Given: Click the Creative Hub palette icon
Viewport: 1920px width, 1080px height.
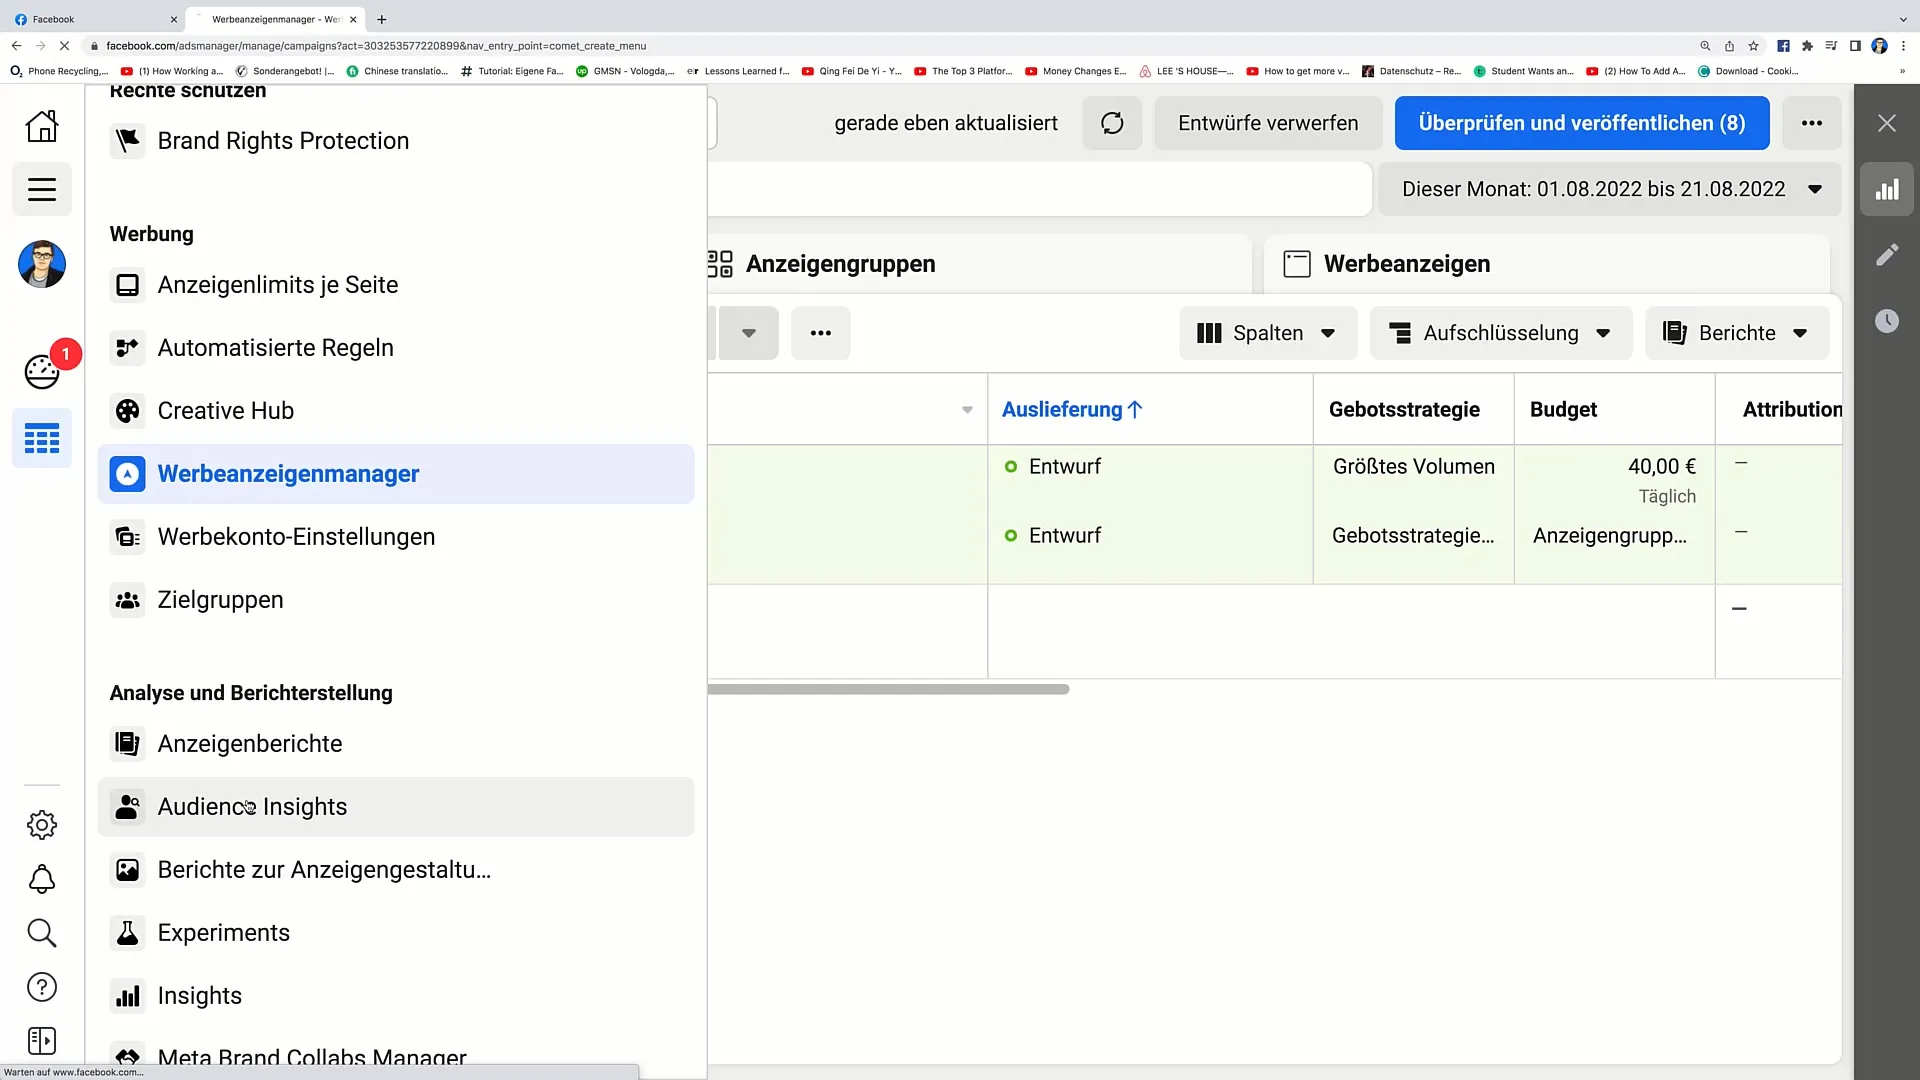Looking at the screenshot, I should [128, 411].
